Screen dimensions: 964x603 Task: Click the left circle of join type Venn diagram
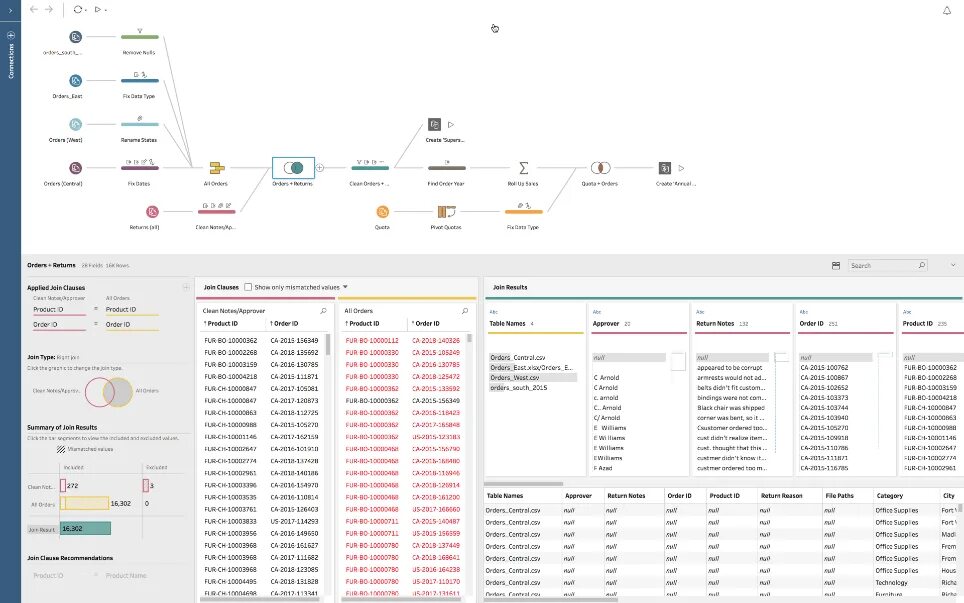click(93, 392)
